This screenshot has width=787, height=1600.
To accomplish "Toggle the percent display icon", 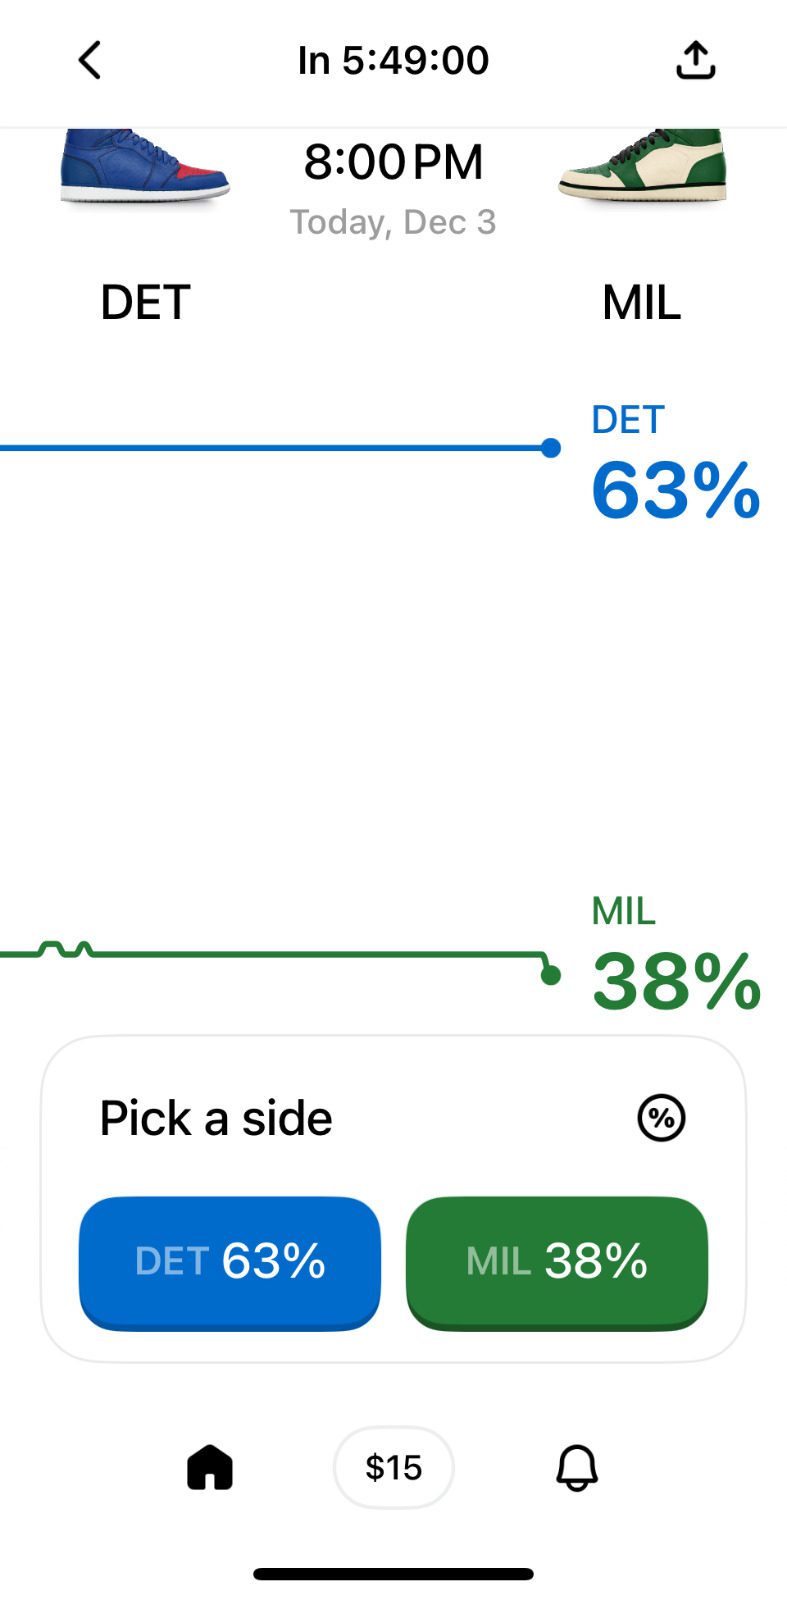I will click(661, 1117).
